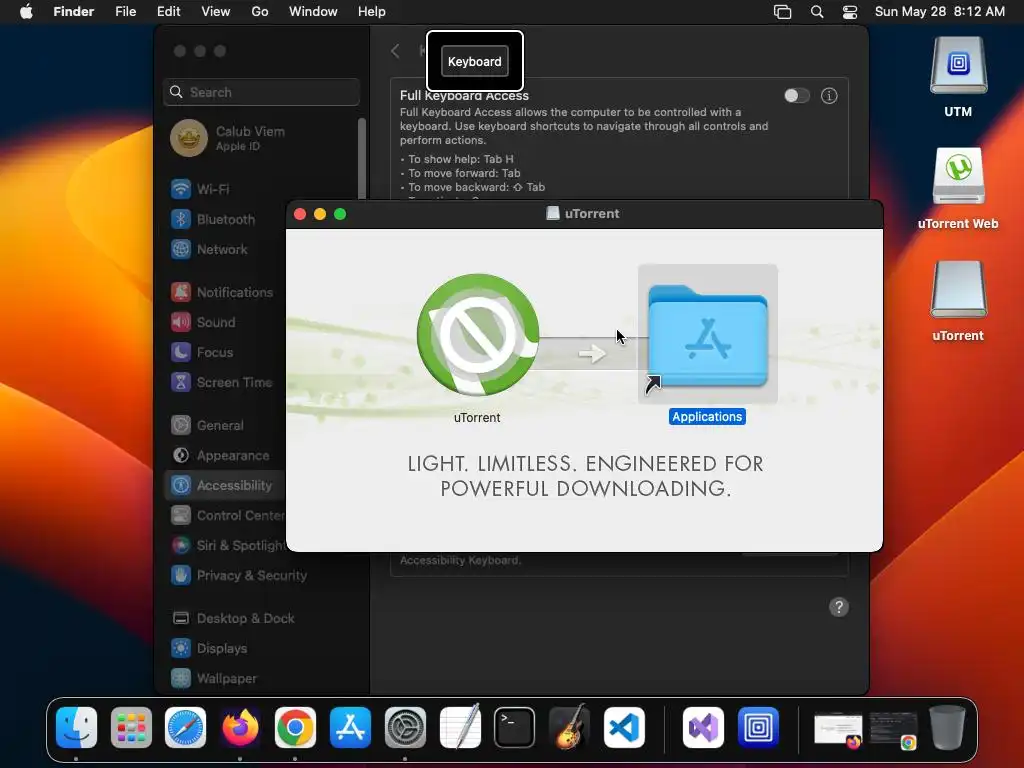Image resolution: width=1024 pixels, height=768 pixels.
Task: Launch Google Chrome from the Dock
Action: [295, 727]
